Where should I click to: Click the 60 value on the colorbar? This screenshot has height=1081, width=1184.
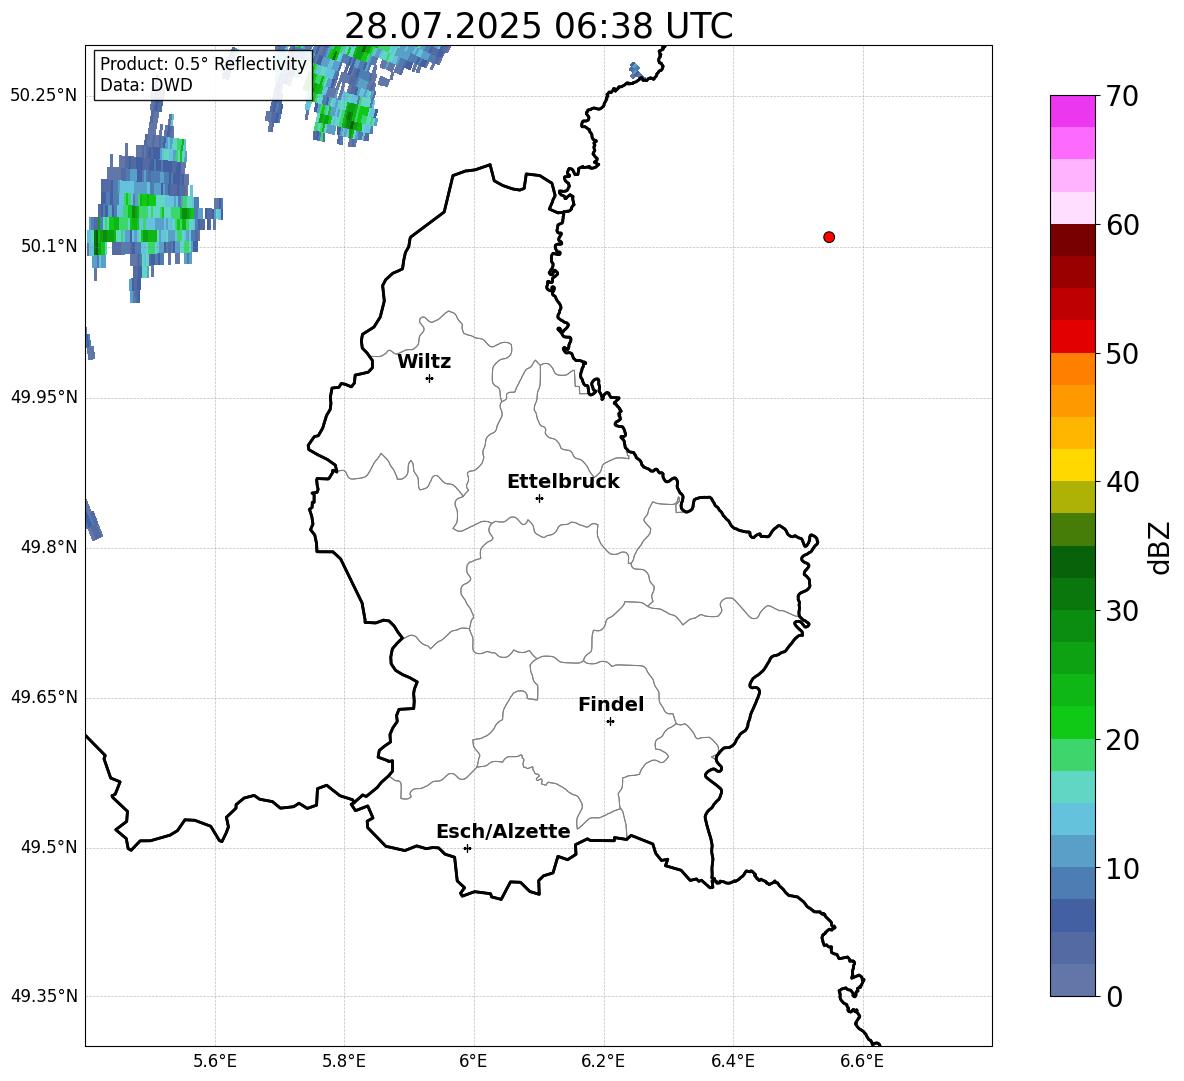(1122, 225)
